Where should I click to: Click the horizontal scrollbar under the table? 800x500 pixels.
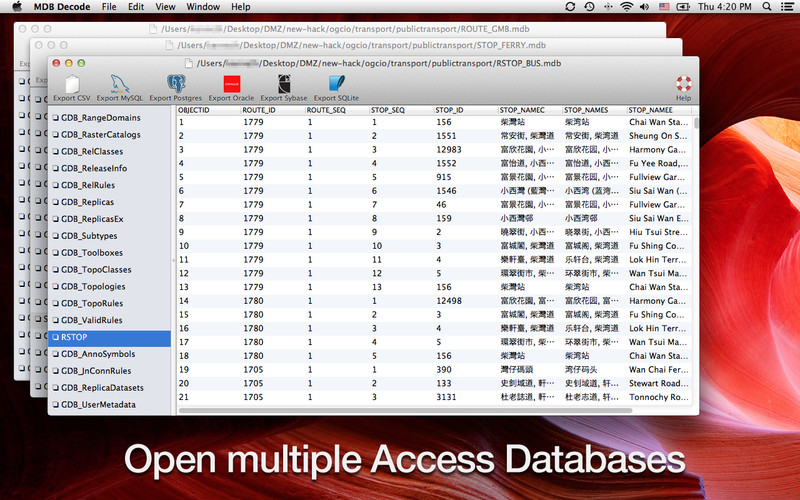coord(406,410)
